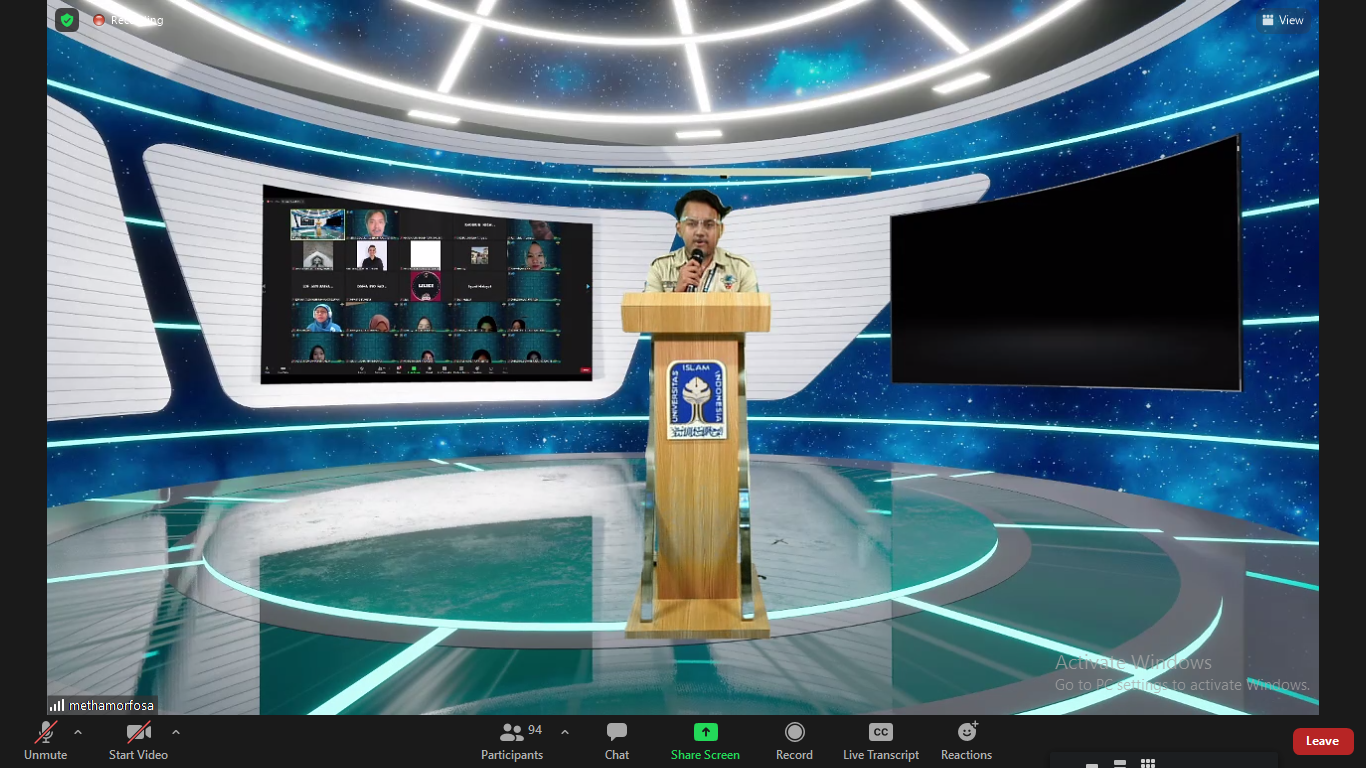The height and width of the screenshot is (768, 1366).
Task: Turn on camera with Start Video
Action: (138, 741)
